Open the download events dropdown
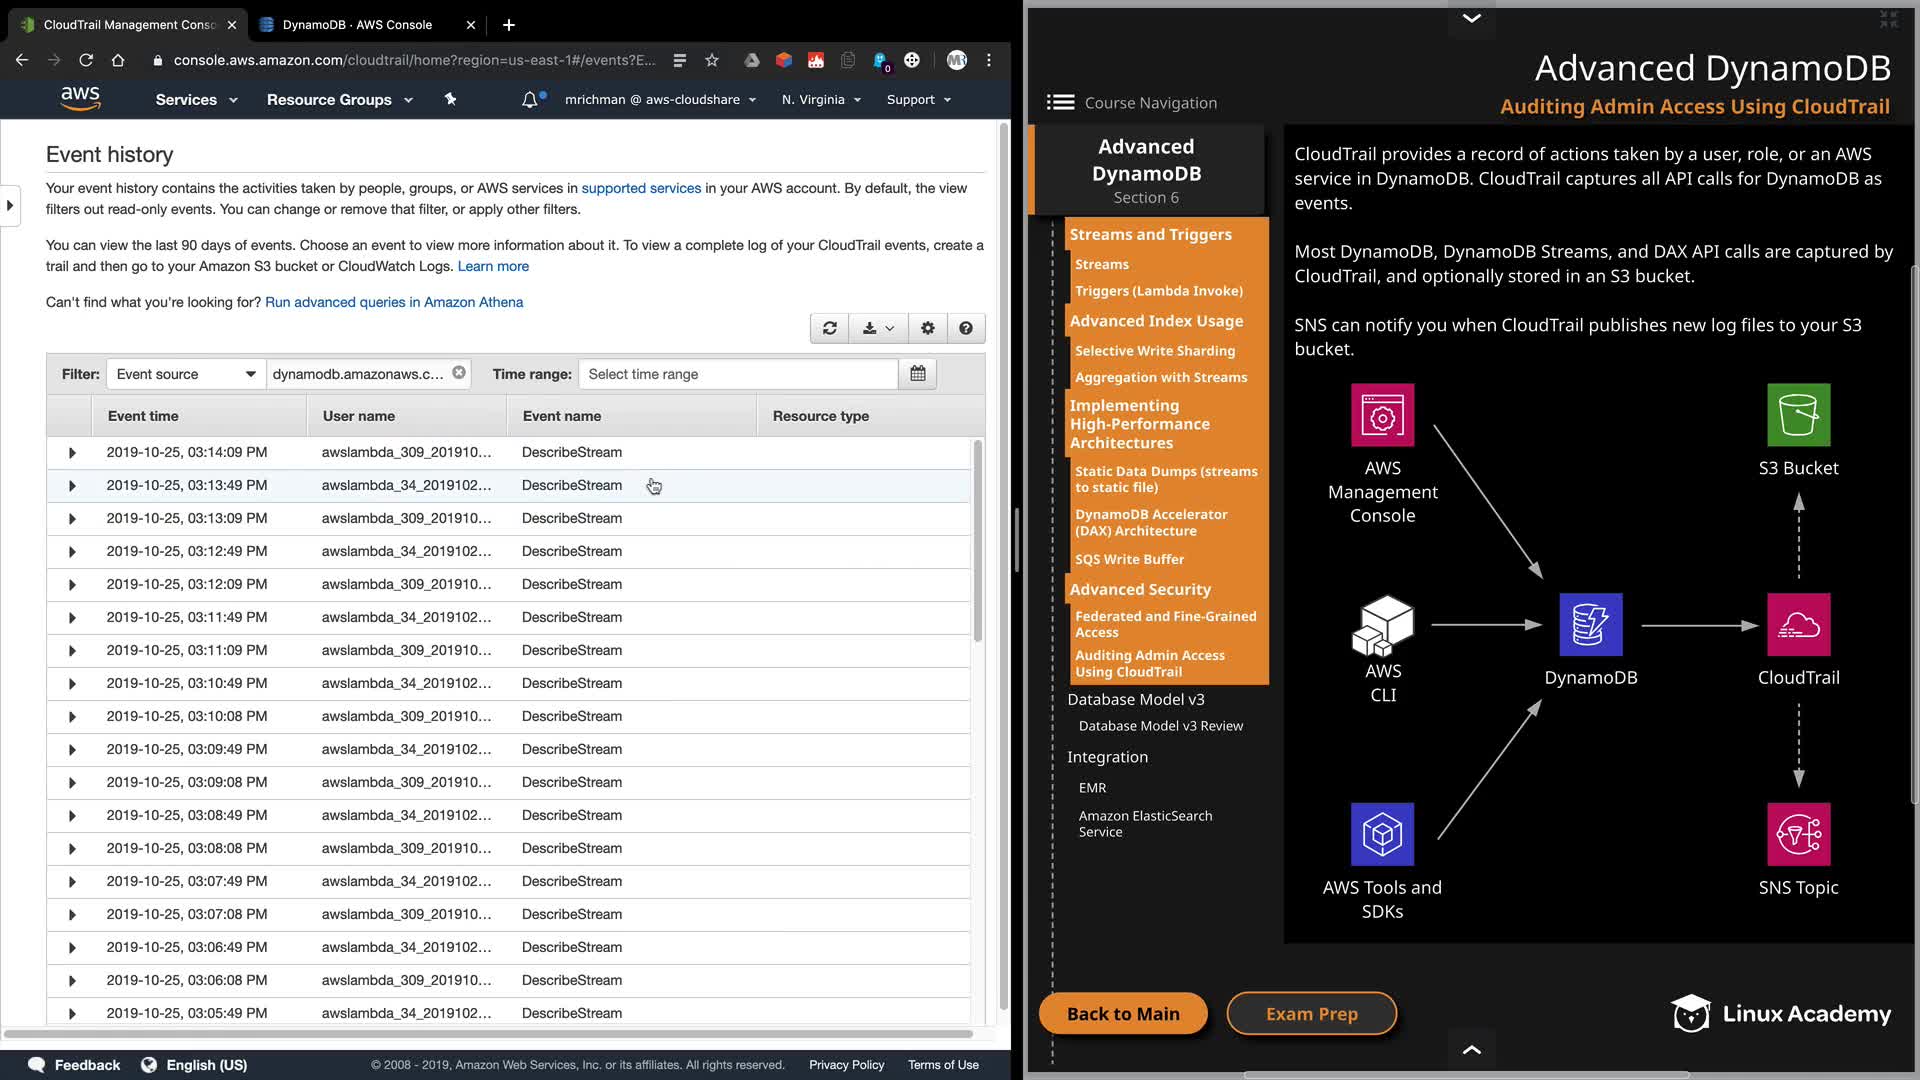The image size is (1920, 1080). pyautogui.click(x=878, y=328)
